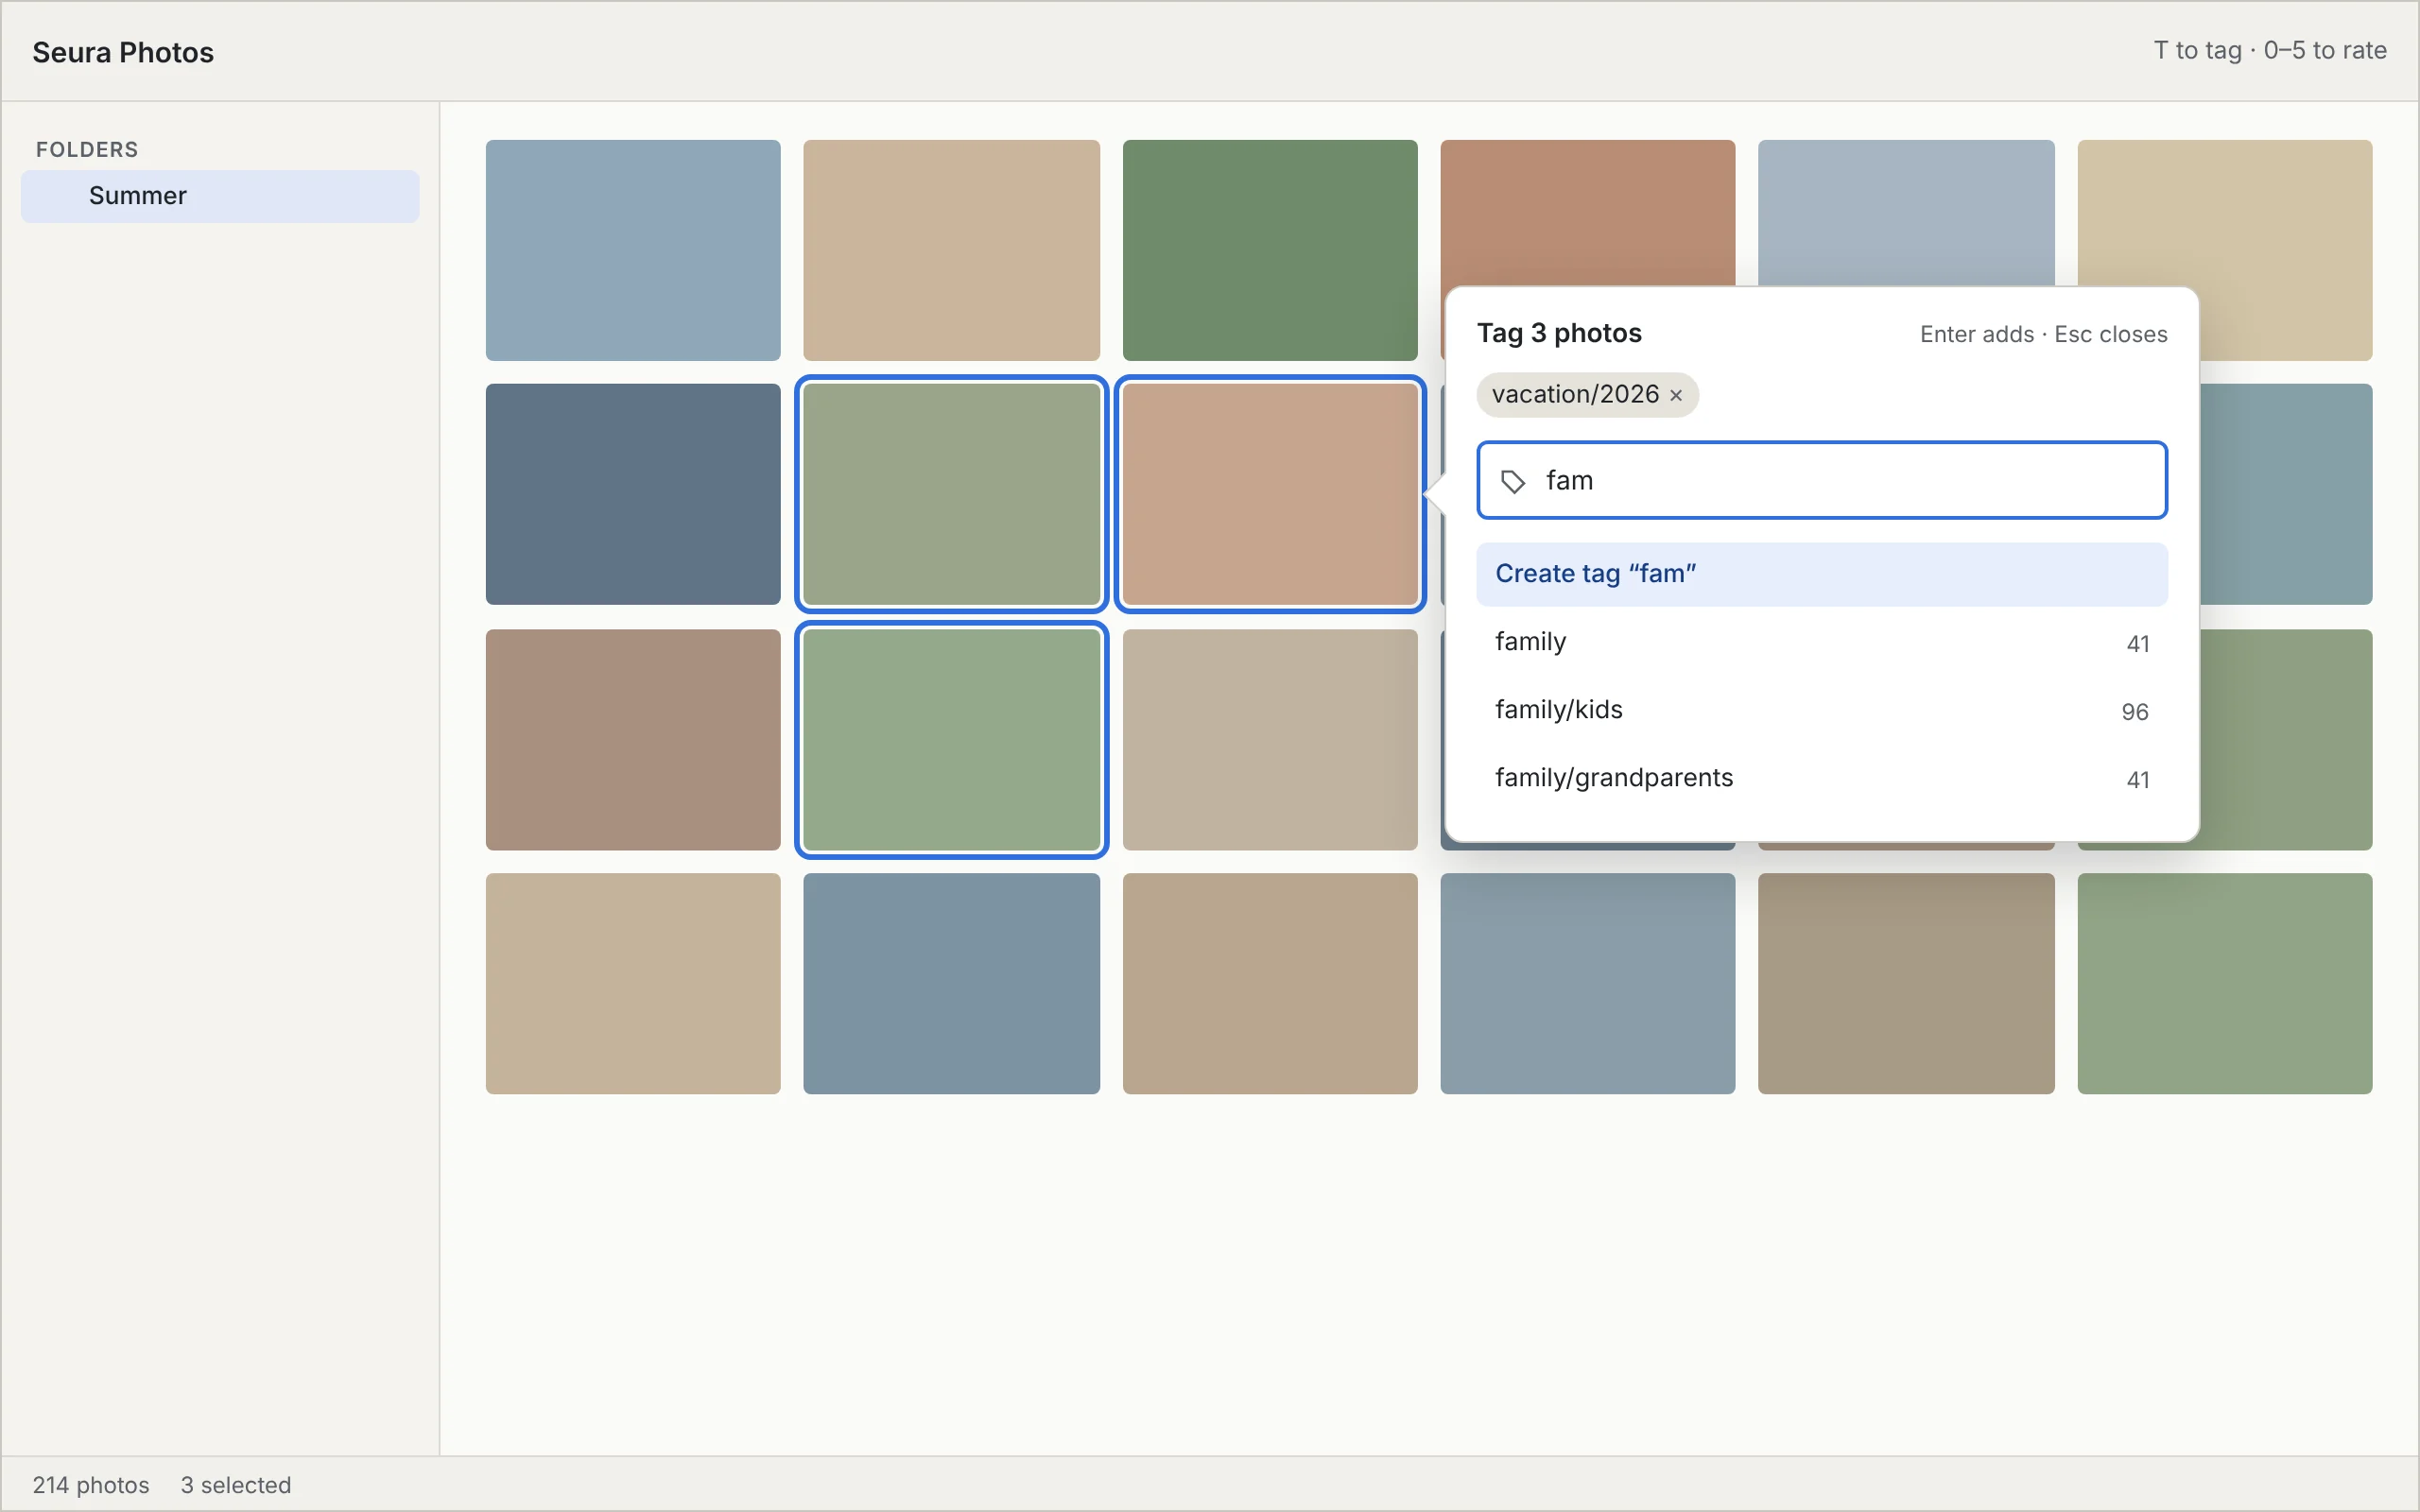Click the "Enter adds · Esc closes" hint
2420x1512 pixels.
(x=2043, y=335)
